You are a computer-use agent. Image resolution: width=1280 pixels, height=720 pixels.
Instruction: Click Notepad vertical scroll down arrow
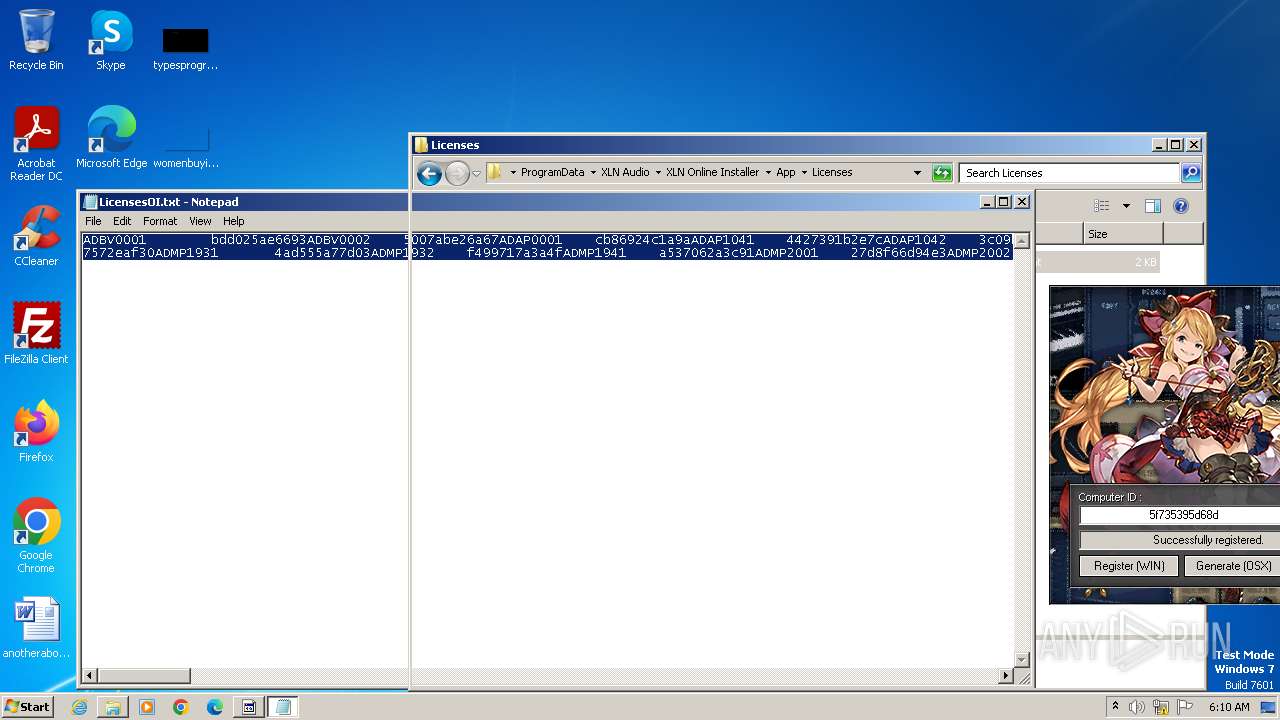[x=1021, y=660]
